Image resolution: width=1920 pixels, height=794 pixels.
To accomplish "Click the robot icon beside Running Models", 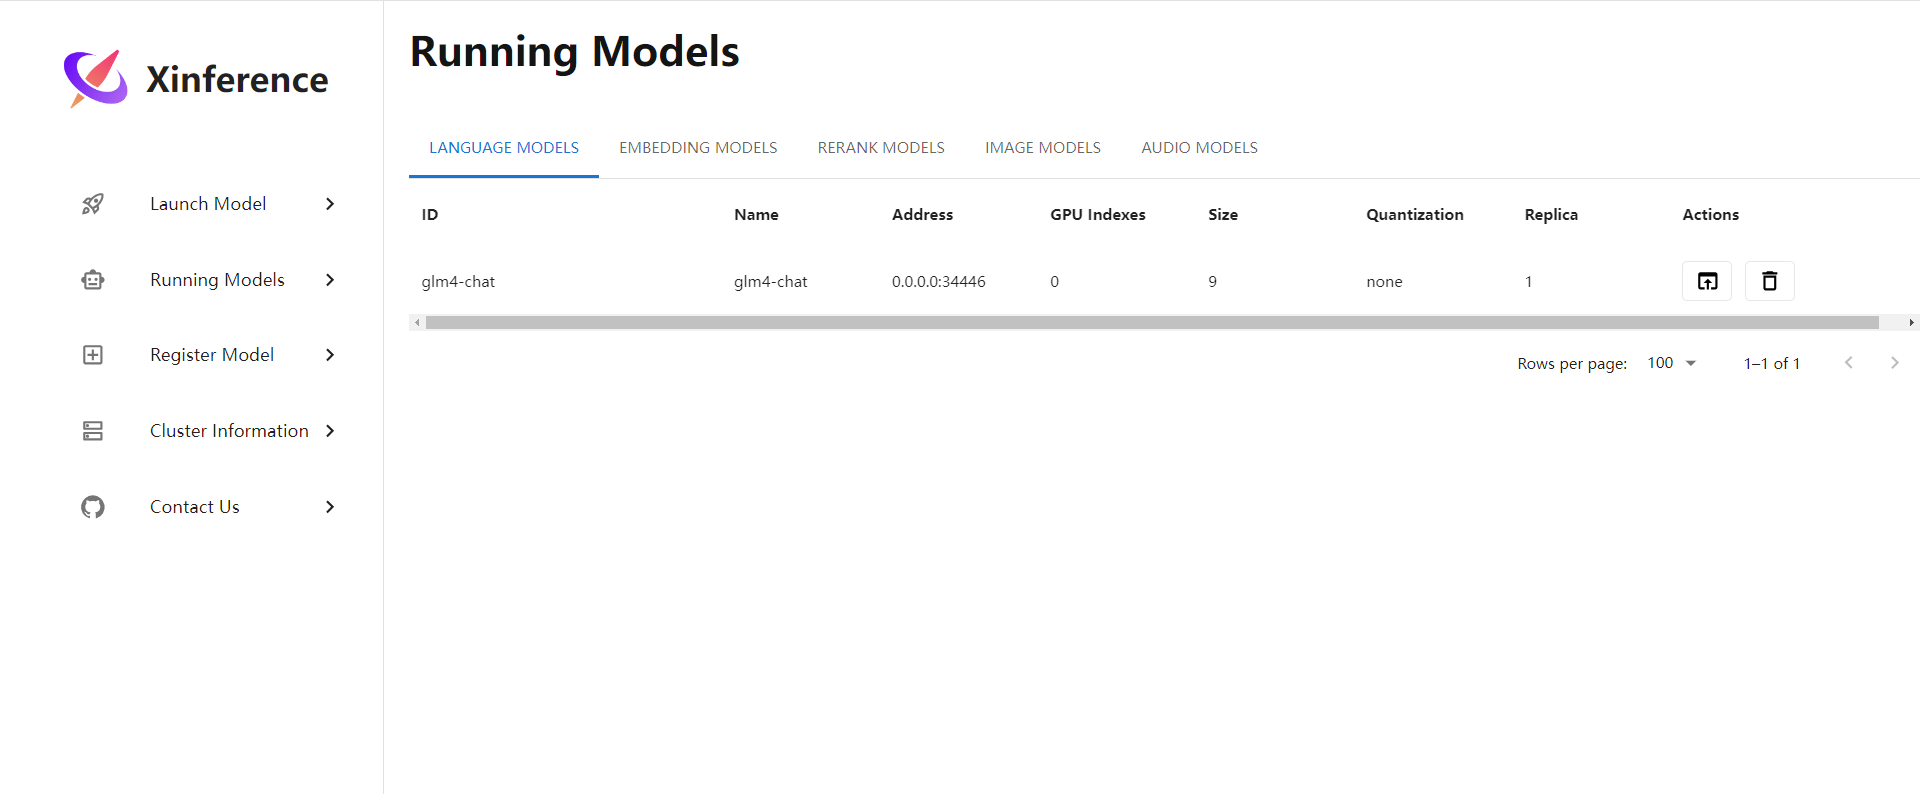I will click(93, 280).
